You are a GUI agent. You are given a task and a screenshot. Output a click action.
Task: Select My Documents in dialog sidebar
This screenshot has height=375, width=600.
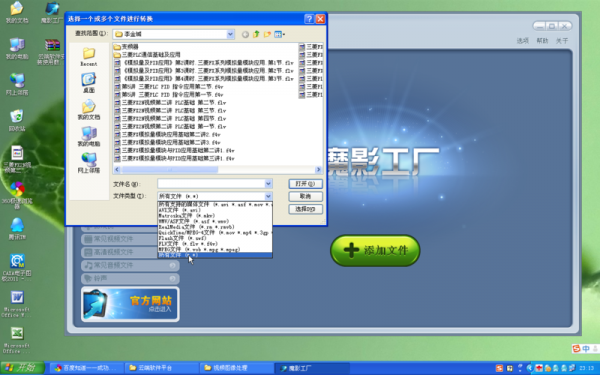pos(89,110)
